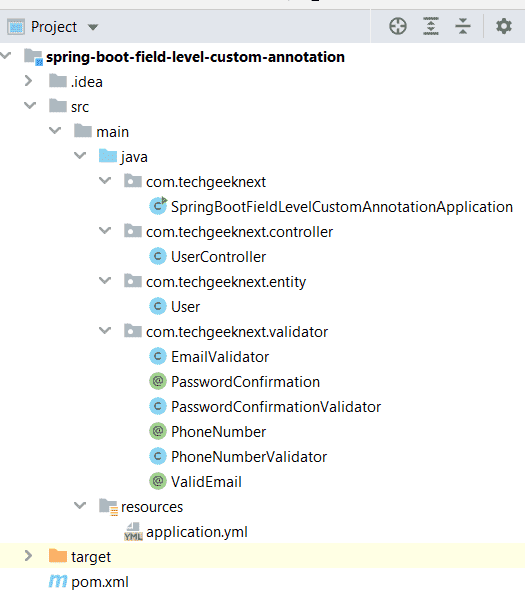Collapse the resources folder

[x=80, y=505]
